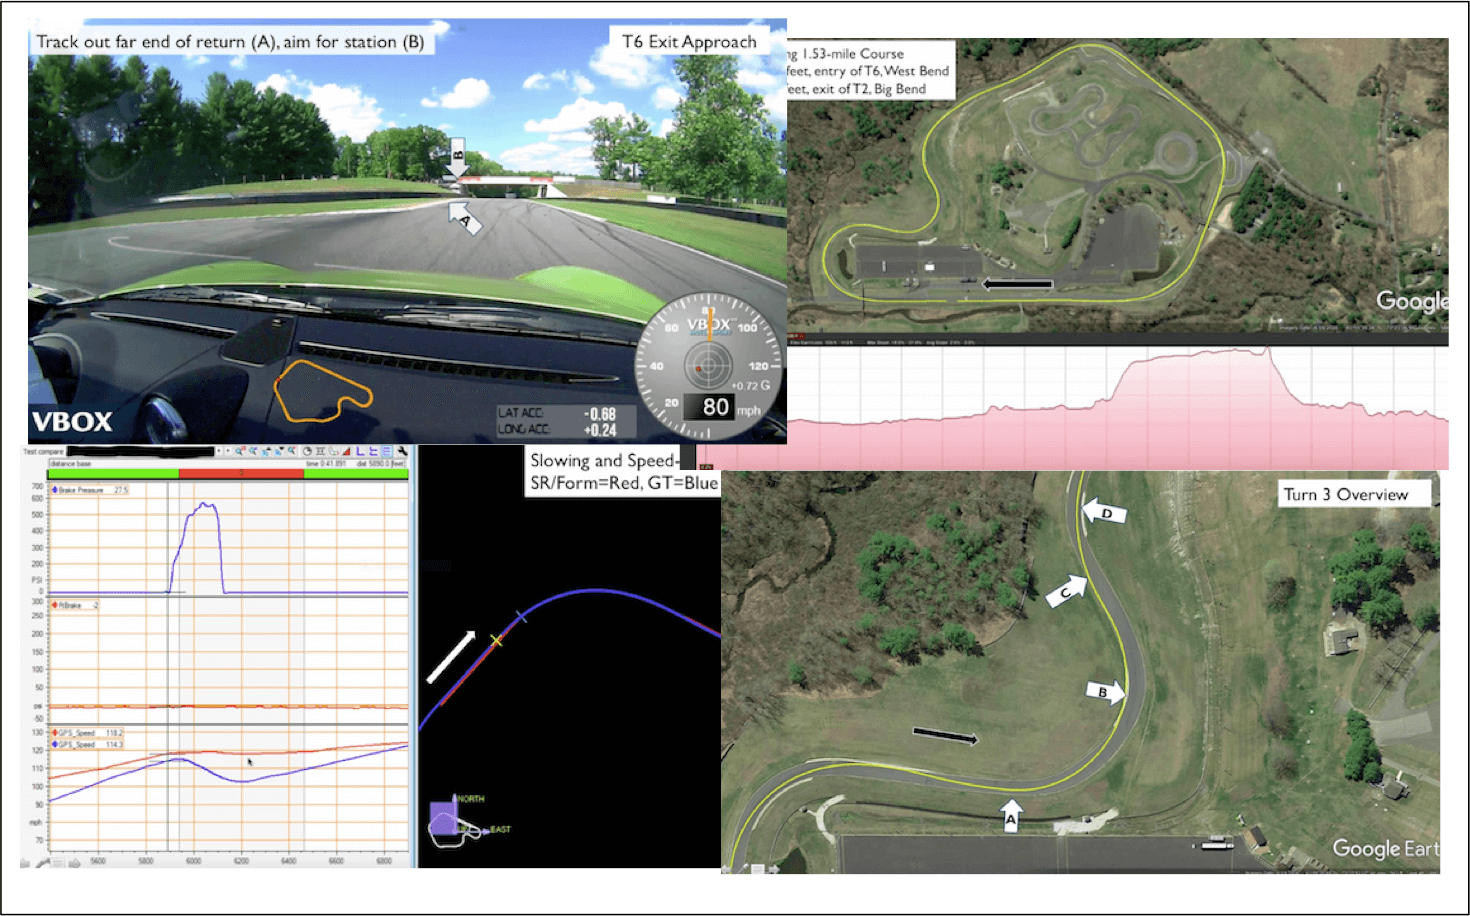Click the notes/report icon at bottom left
This screenshot has width=1470, height=916.
pos(57,864)
